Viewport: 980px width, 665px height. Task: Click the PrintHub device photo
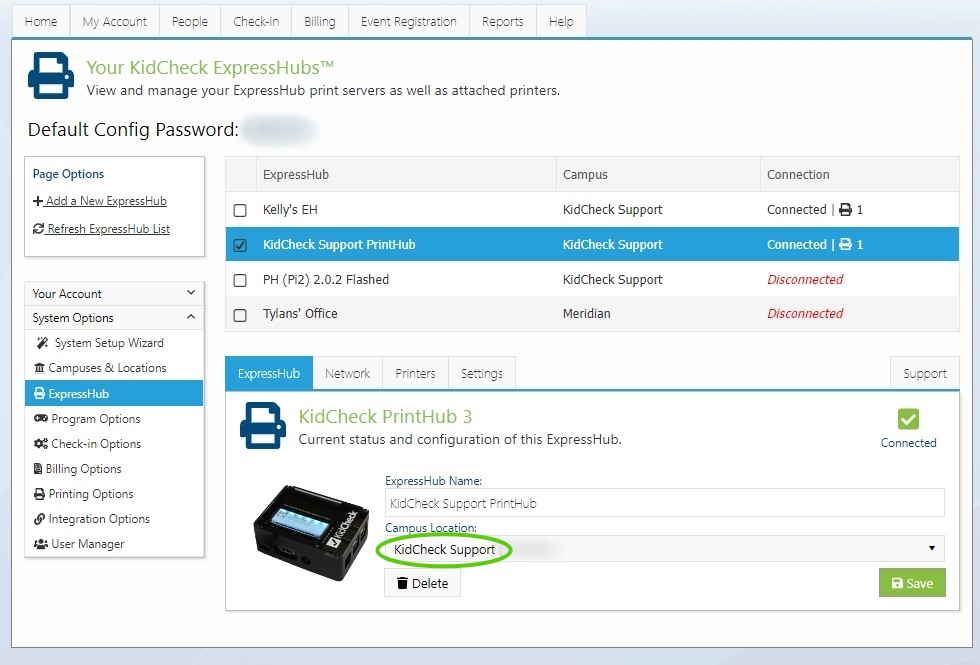pyautogui.click(x=311, y=532)
